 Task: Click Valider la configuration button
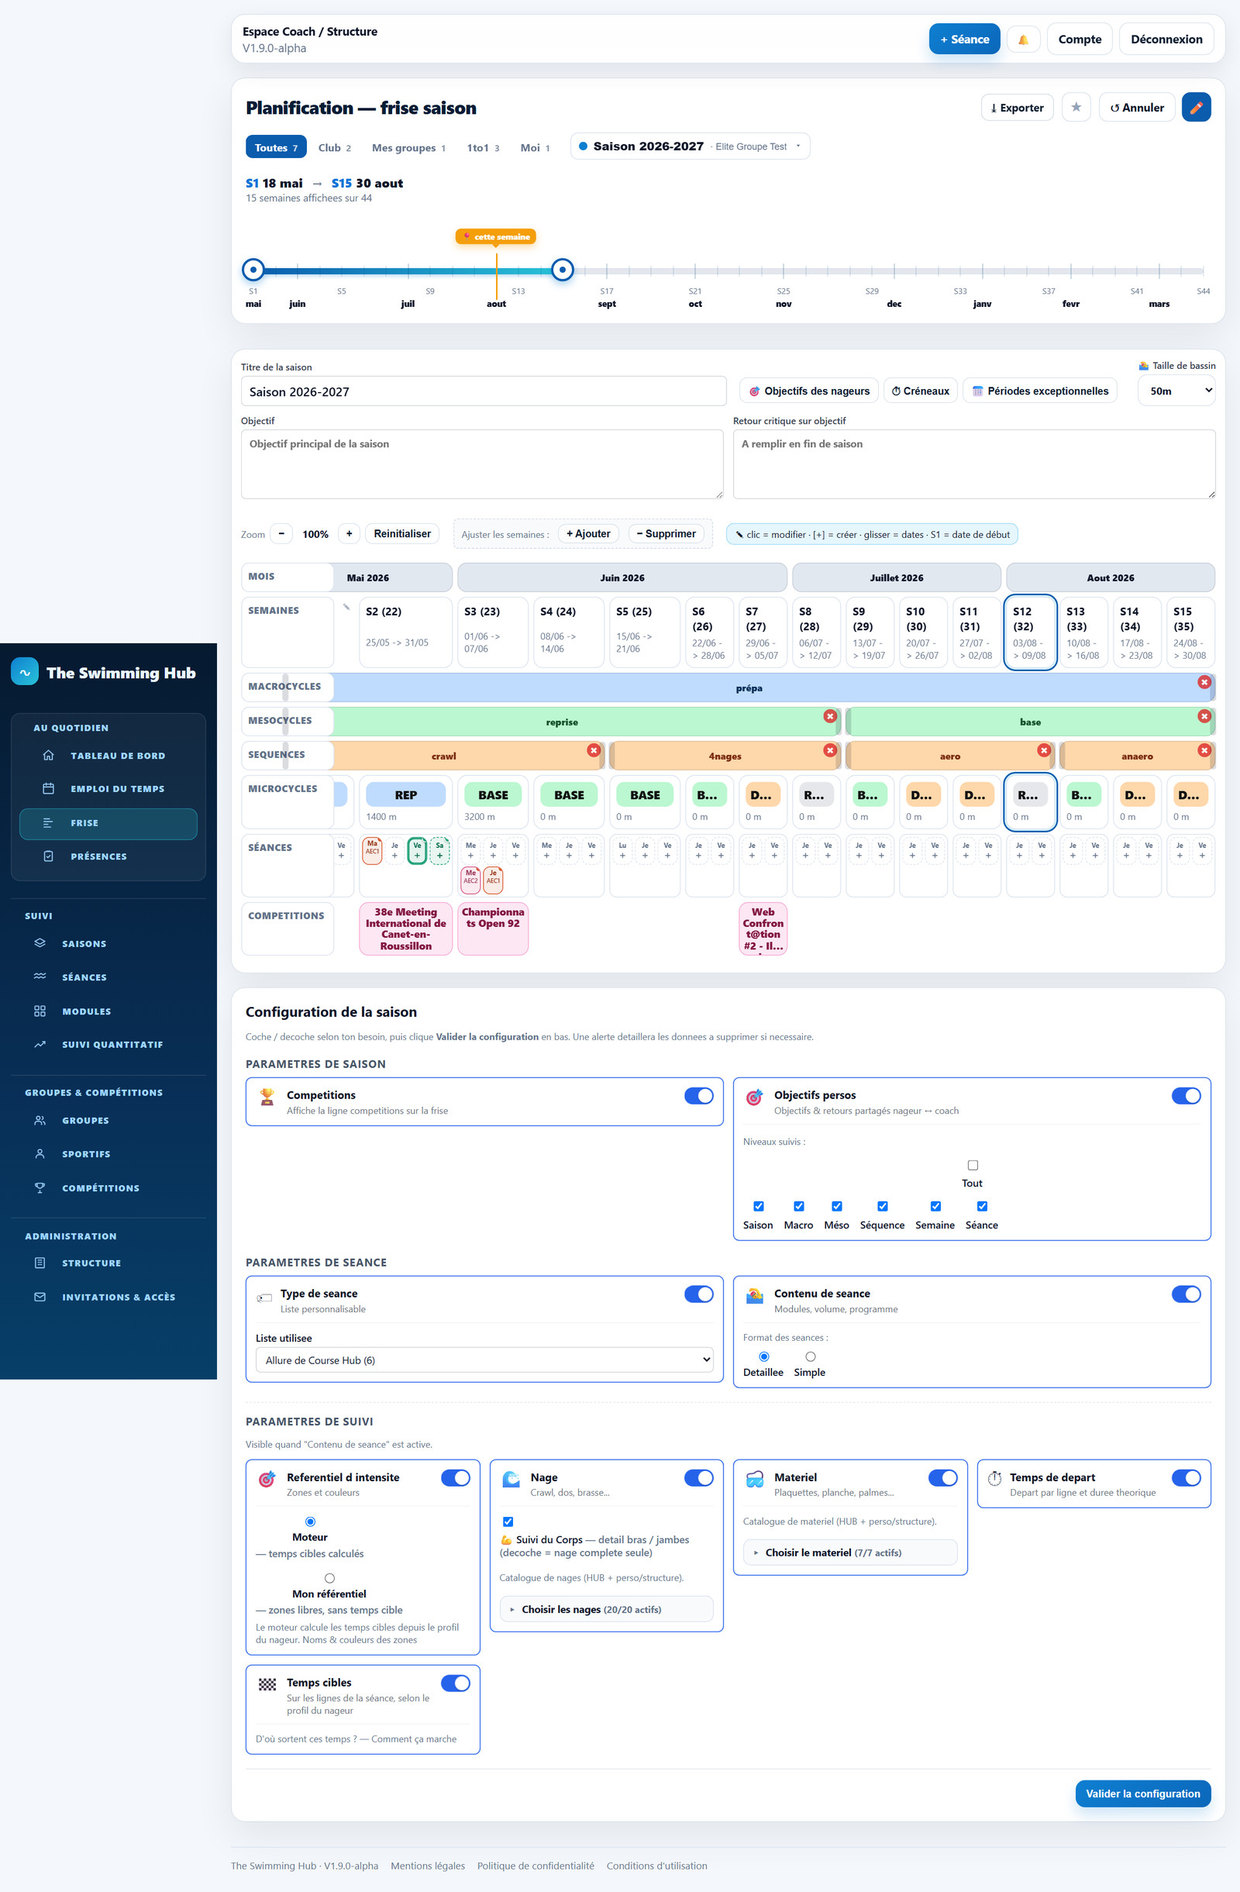click(x=1142, y=1793)
